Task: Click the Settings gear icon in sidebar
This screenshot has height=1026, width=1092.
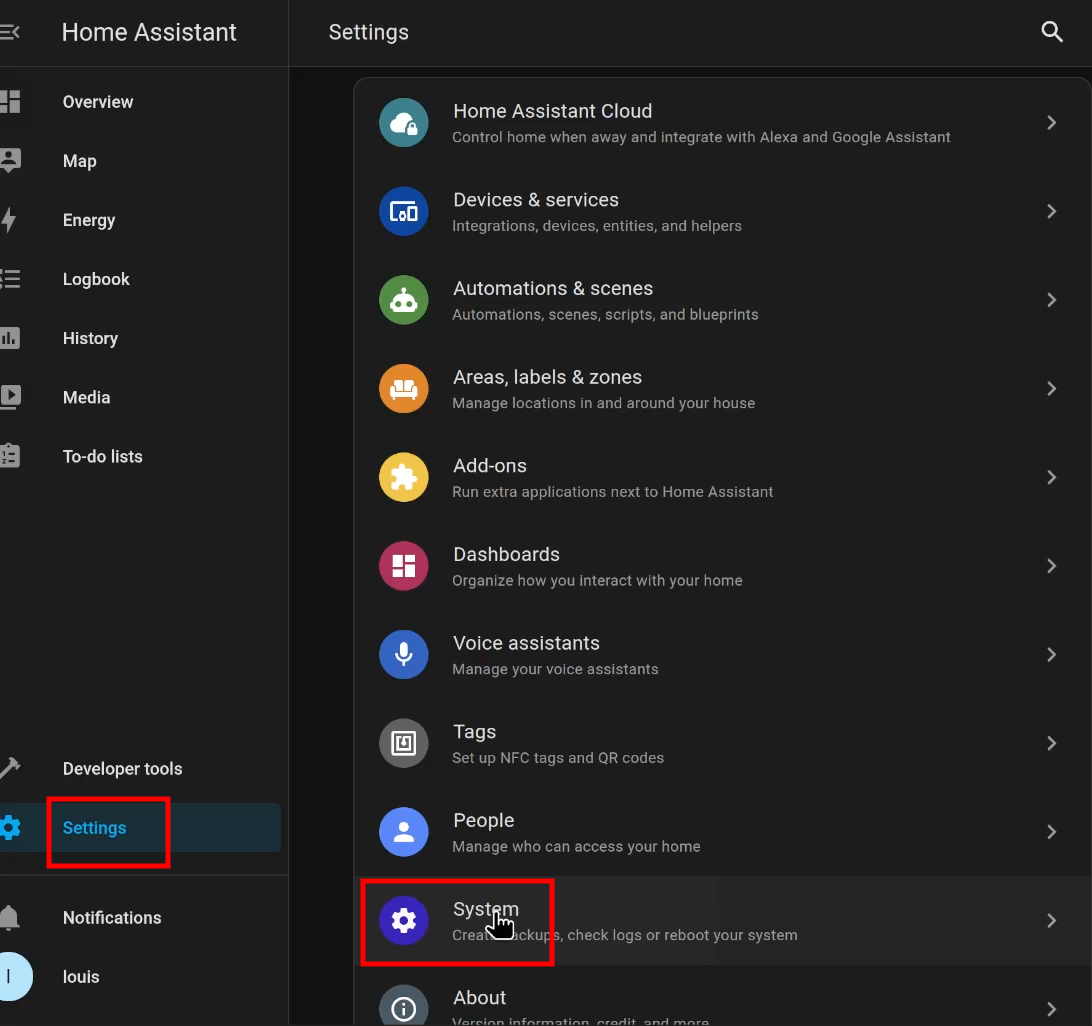Action: point(10,827)
